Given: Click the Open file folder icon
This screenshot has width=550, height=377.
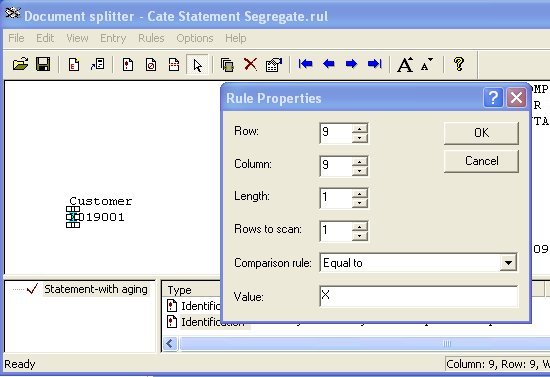Looking at the screenshot, I should pyautogui.click(x=20, y=64).
